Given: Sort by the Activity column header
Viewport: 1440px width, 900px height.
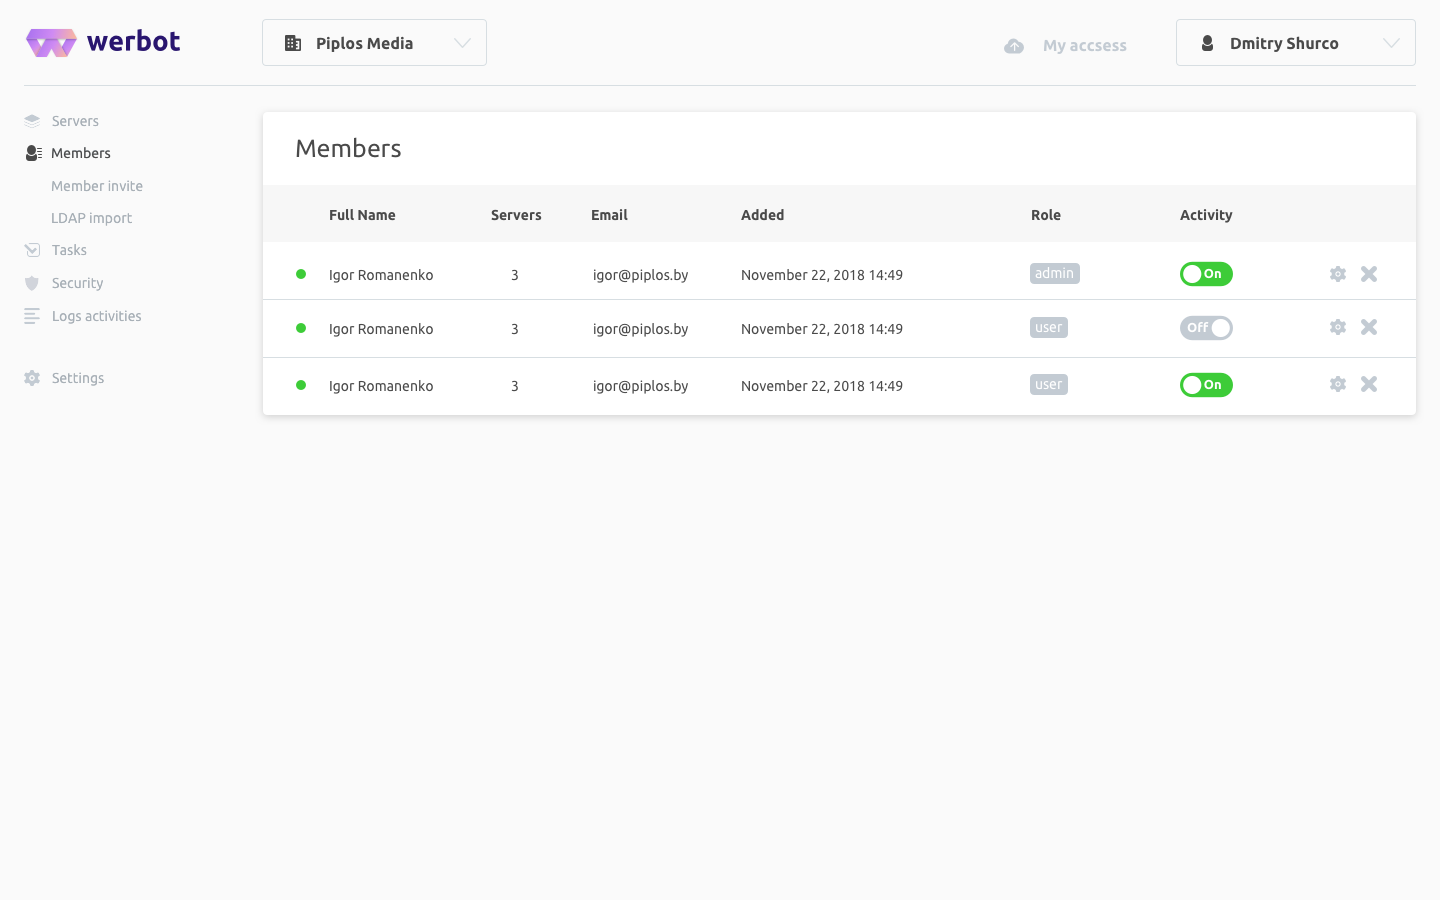Looking at the screenshot, I should pos(1206,215).
